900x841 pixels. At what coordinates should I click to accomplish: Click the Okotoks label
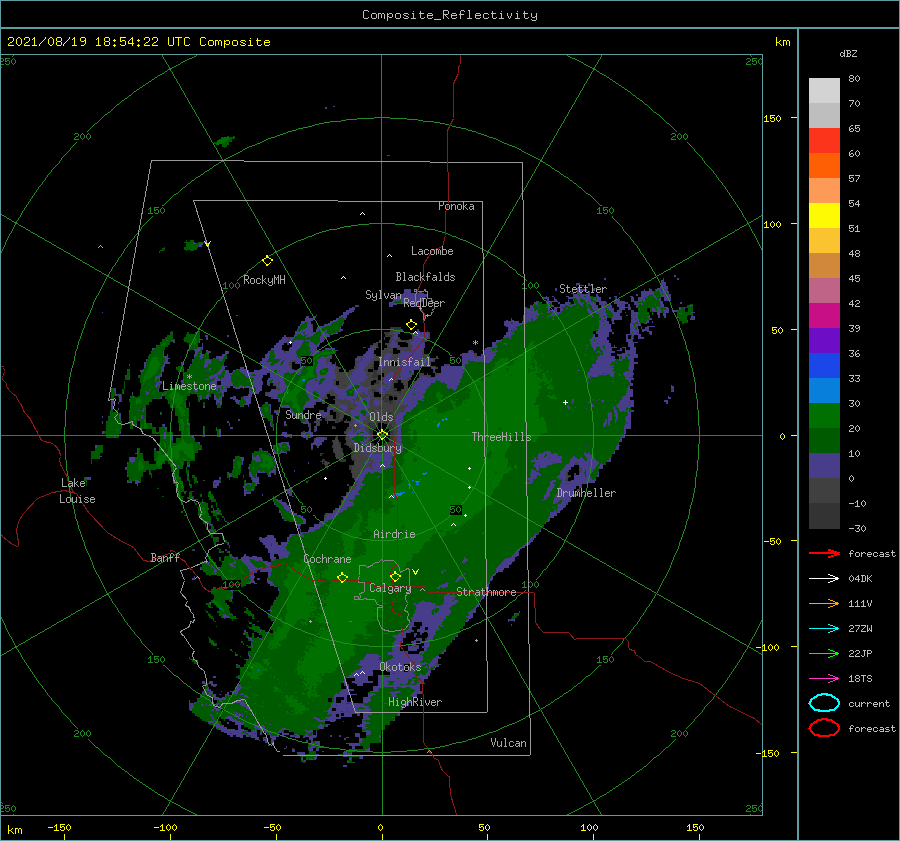coord(400,667)
